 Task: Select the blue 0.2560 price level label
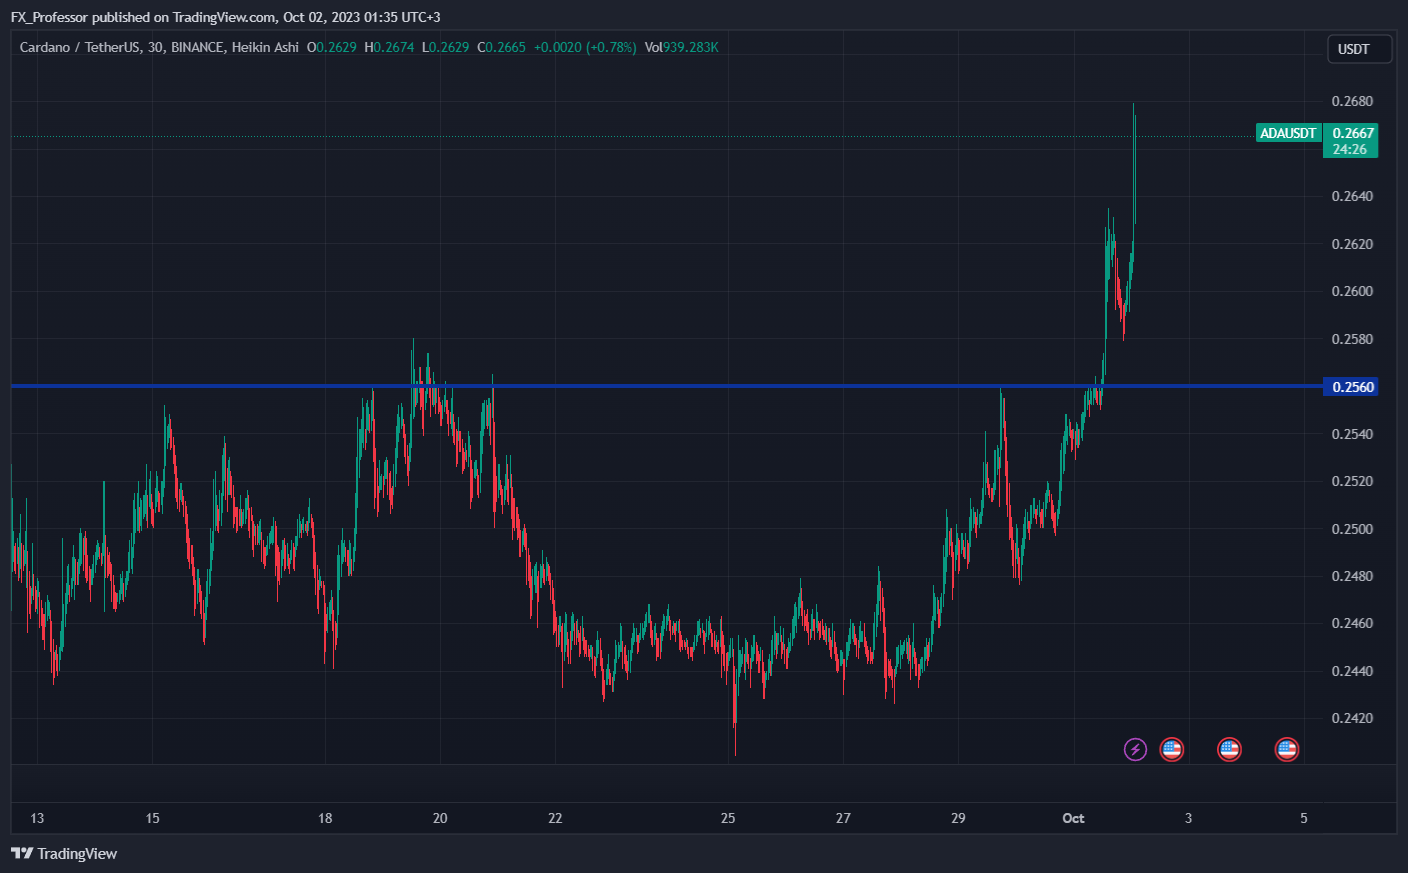(1350, 387)
